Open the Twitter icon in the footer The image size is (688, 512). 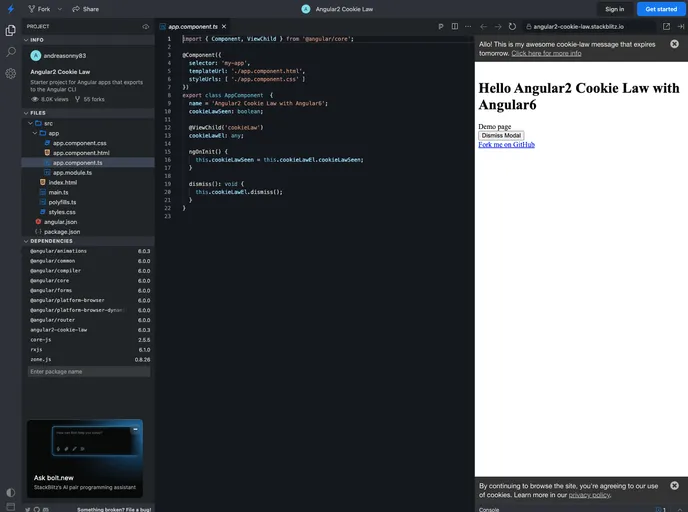point(28,509)
